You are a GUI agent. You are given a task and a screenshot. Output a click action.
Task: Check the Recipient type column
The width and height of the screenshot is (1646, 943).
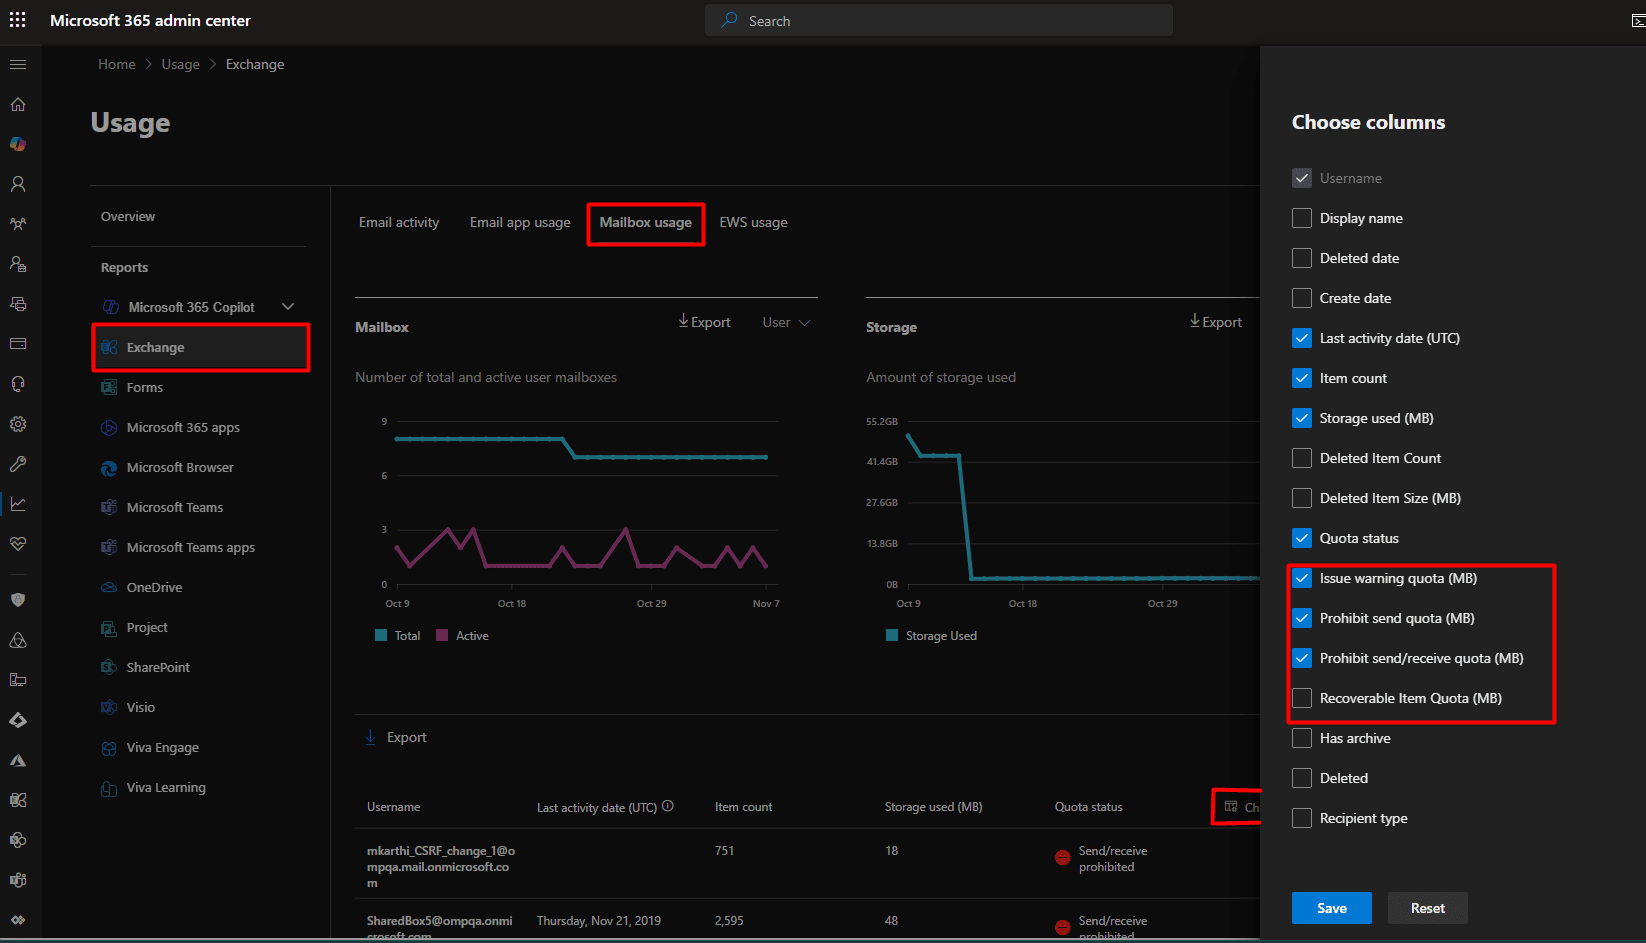[x=1302, y=818]
